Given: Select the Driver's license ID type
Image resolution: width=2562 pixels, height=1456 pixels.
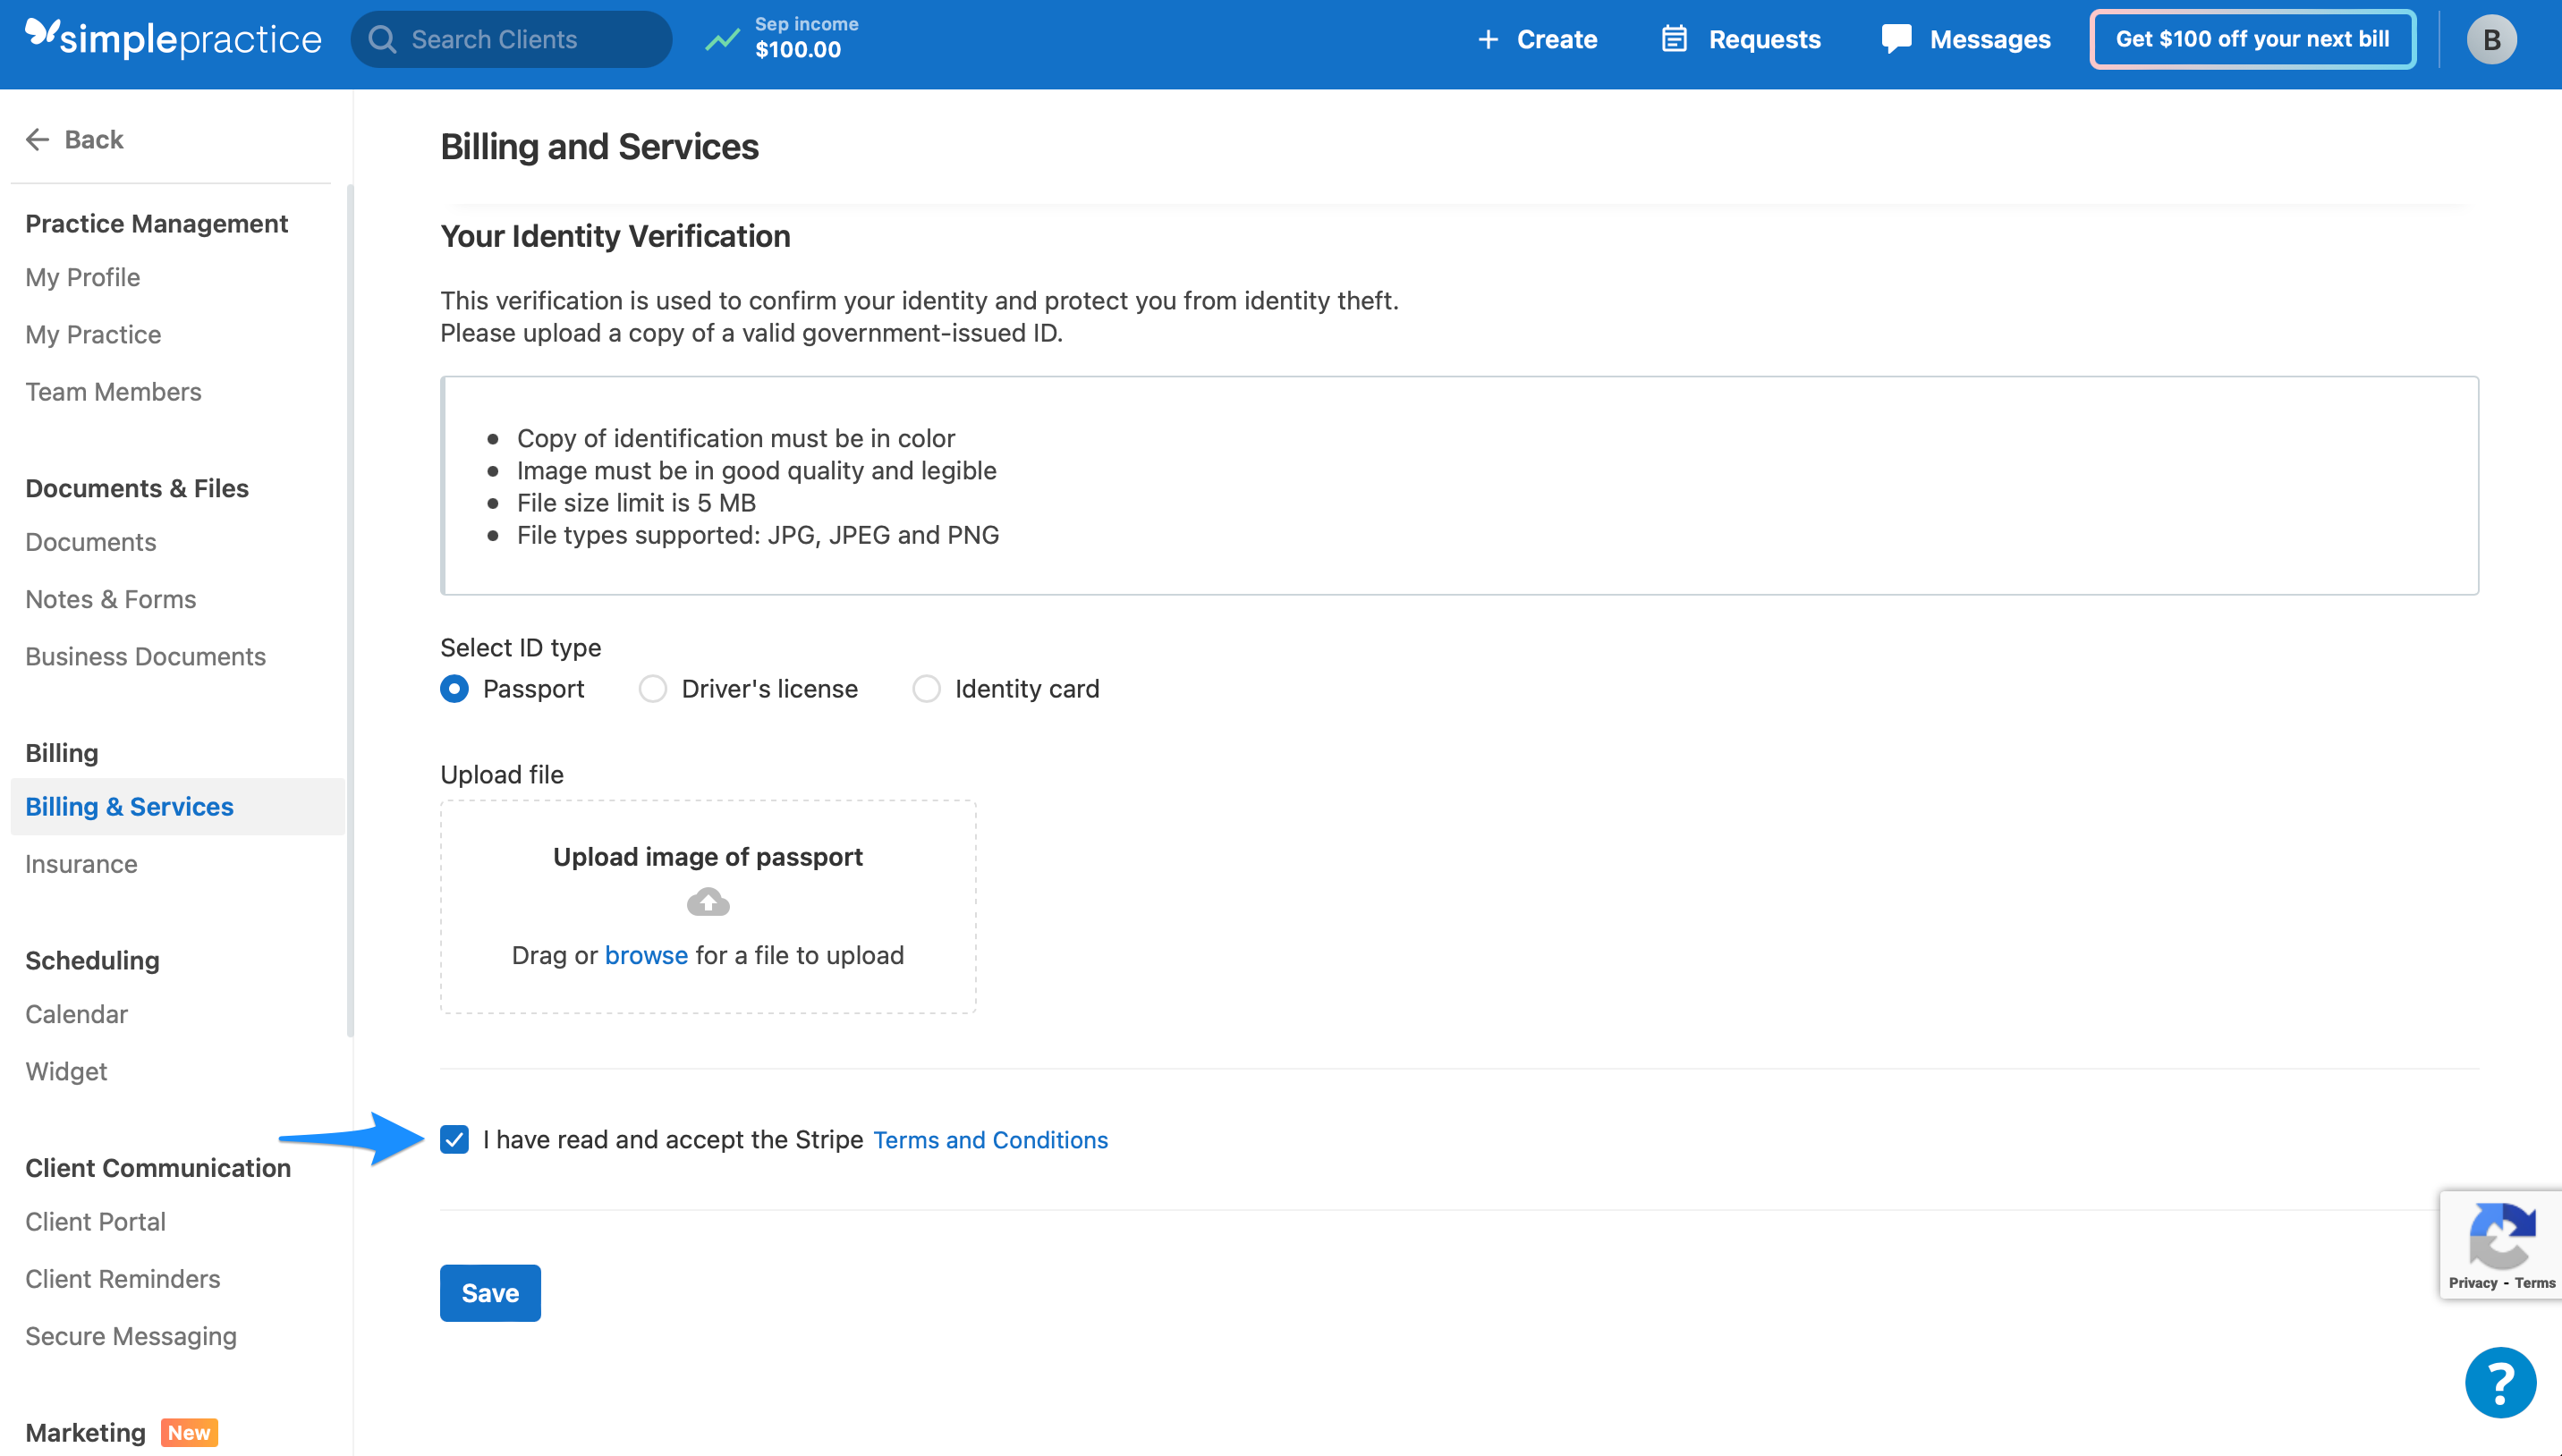Looking at the screenshot, I should (652, 688).
